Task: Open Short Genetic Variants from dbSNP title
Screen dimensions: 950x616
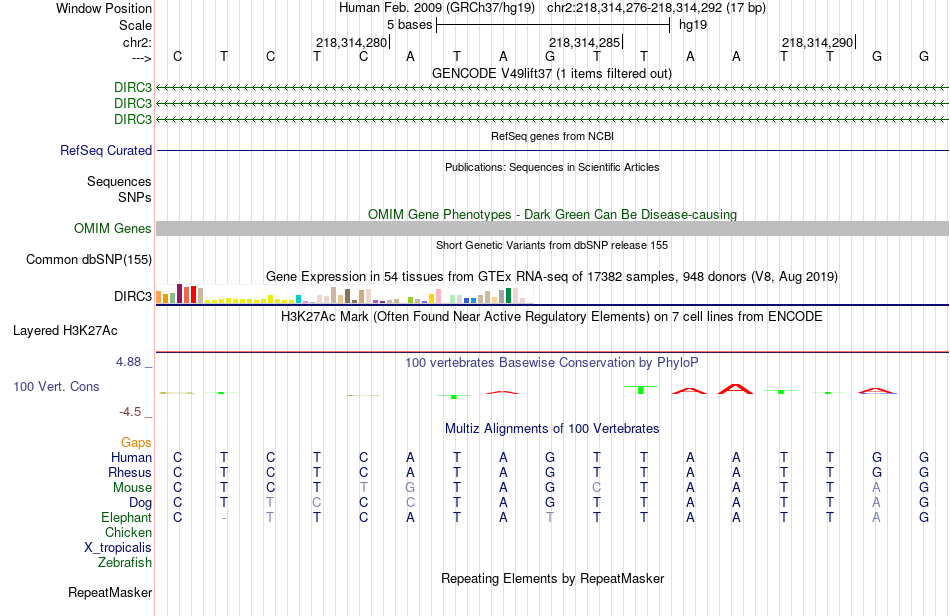Action: pyautogui.click(x=552, y=245)
